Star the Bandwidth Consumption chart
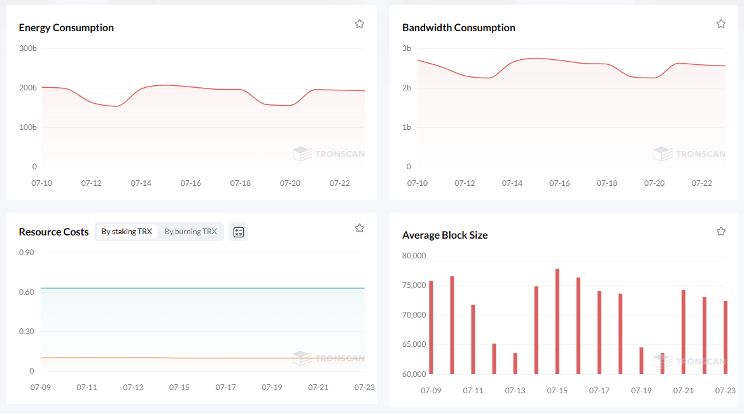This screenshot has width=744, height=414. [721, 23]
